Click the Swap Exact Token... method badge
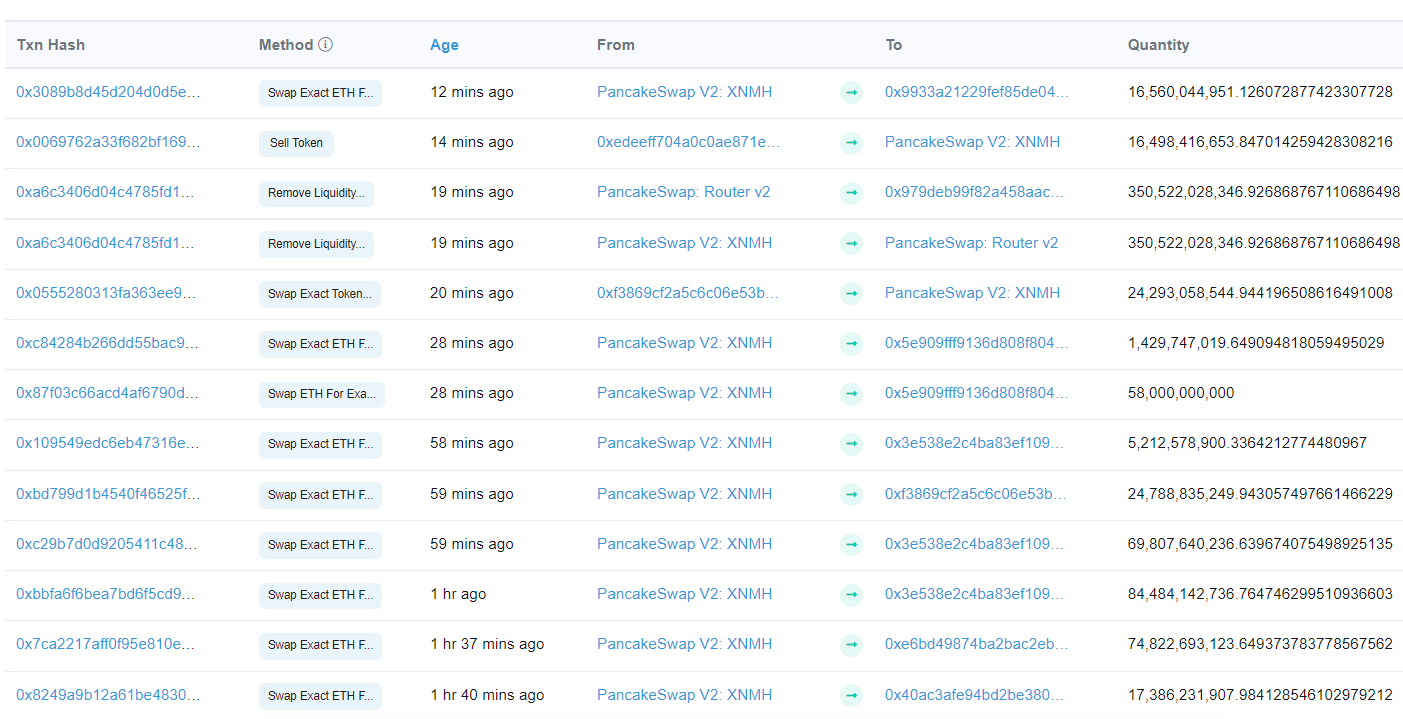 [320, 294]
